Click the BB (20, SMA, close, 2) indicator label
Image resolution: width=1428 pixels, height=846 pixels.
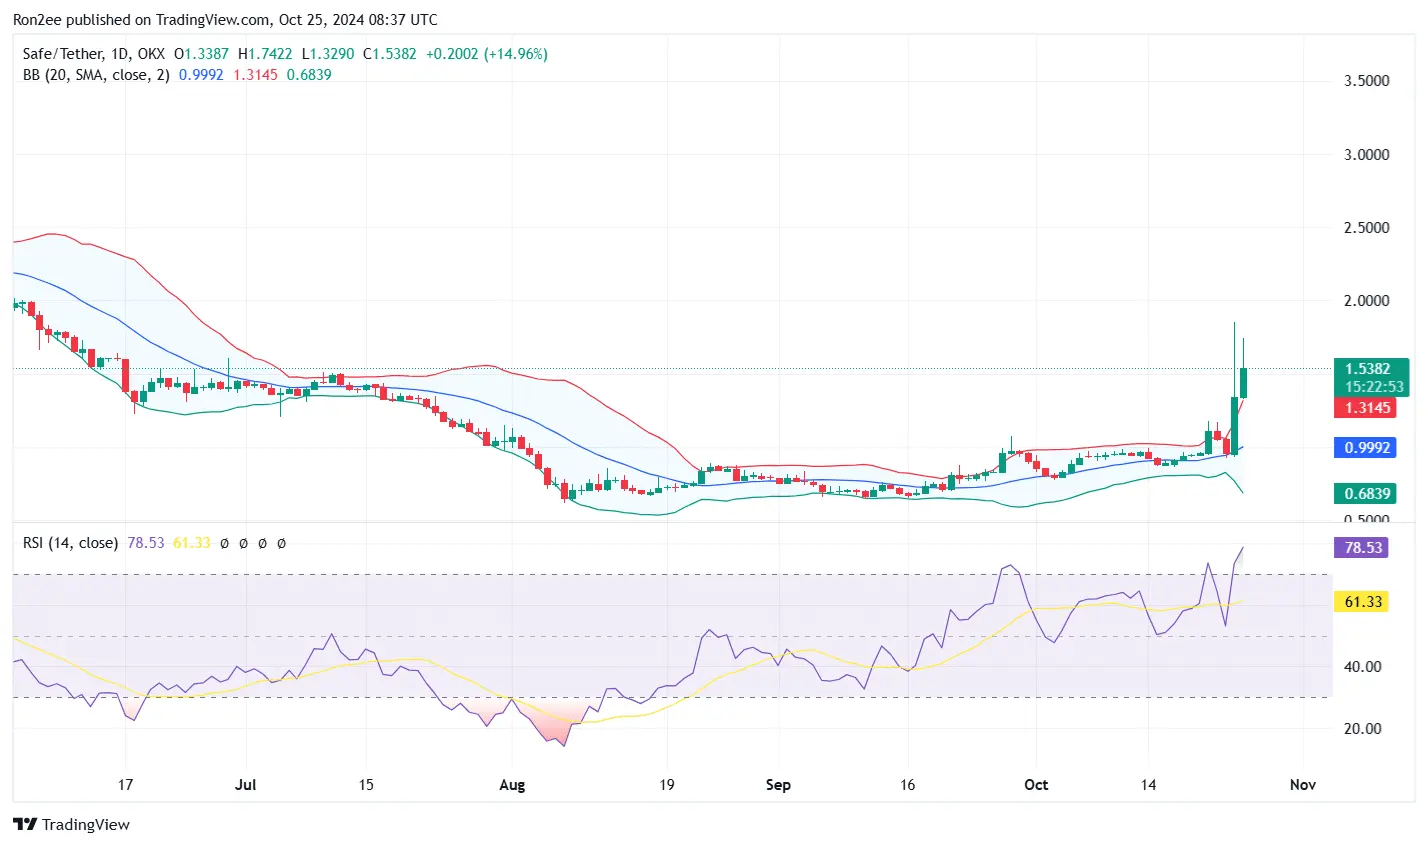click(x=96, y=75)
